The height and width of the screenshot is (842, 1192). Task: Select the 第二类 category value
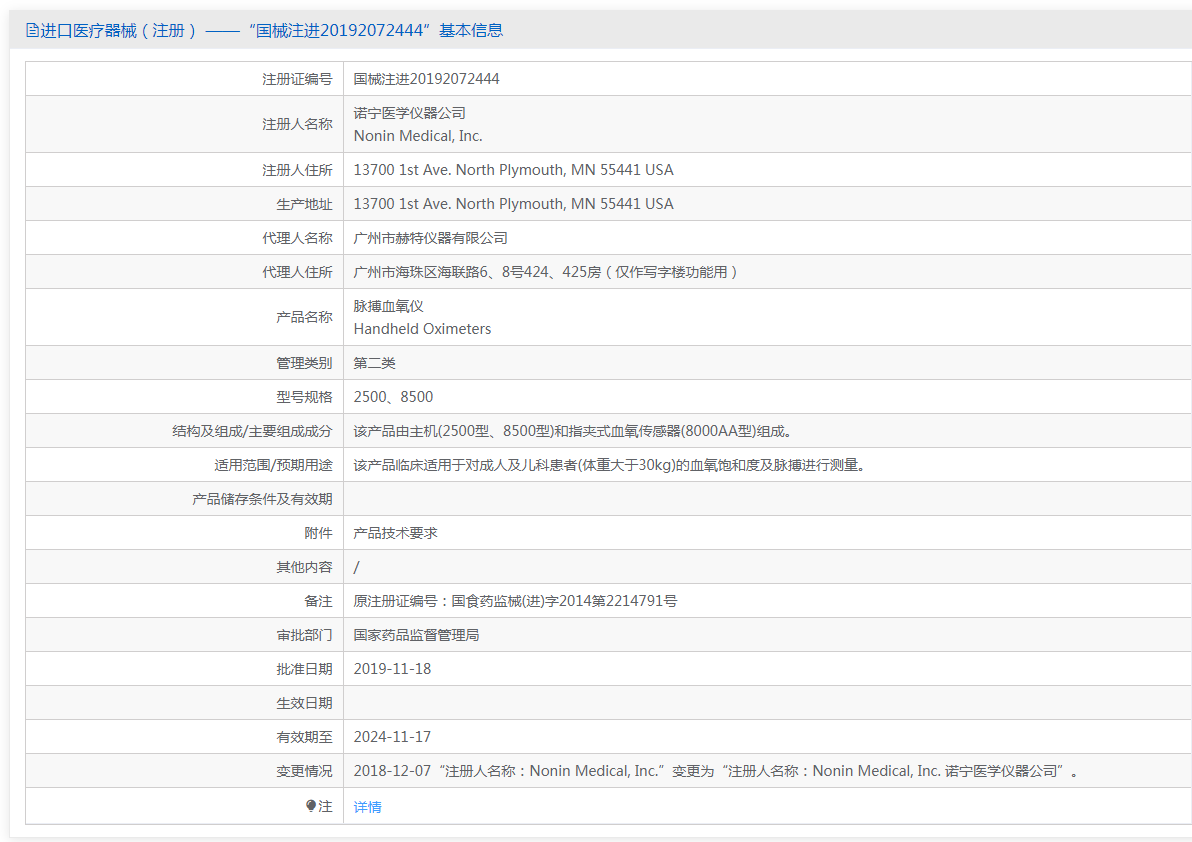[x=374, y=363]
